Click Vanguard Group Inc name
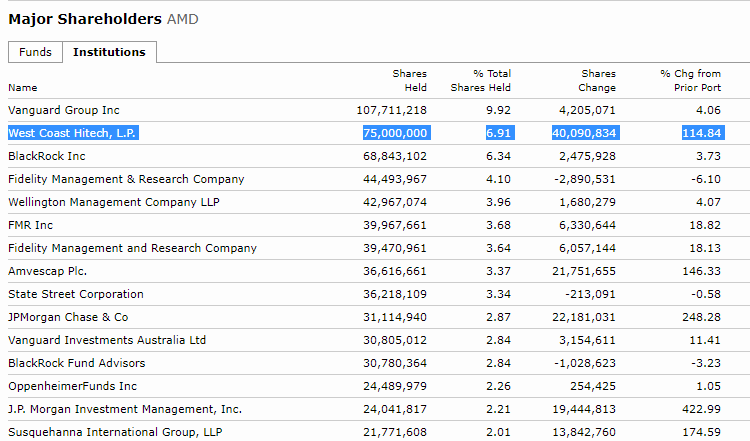 [x=64, y=110]
